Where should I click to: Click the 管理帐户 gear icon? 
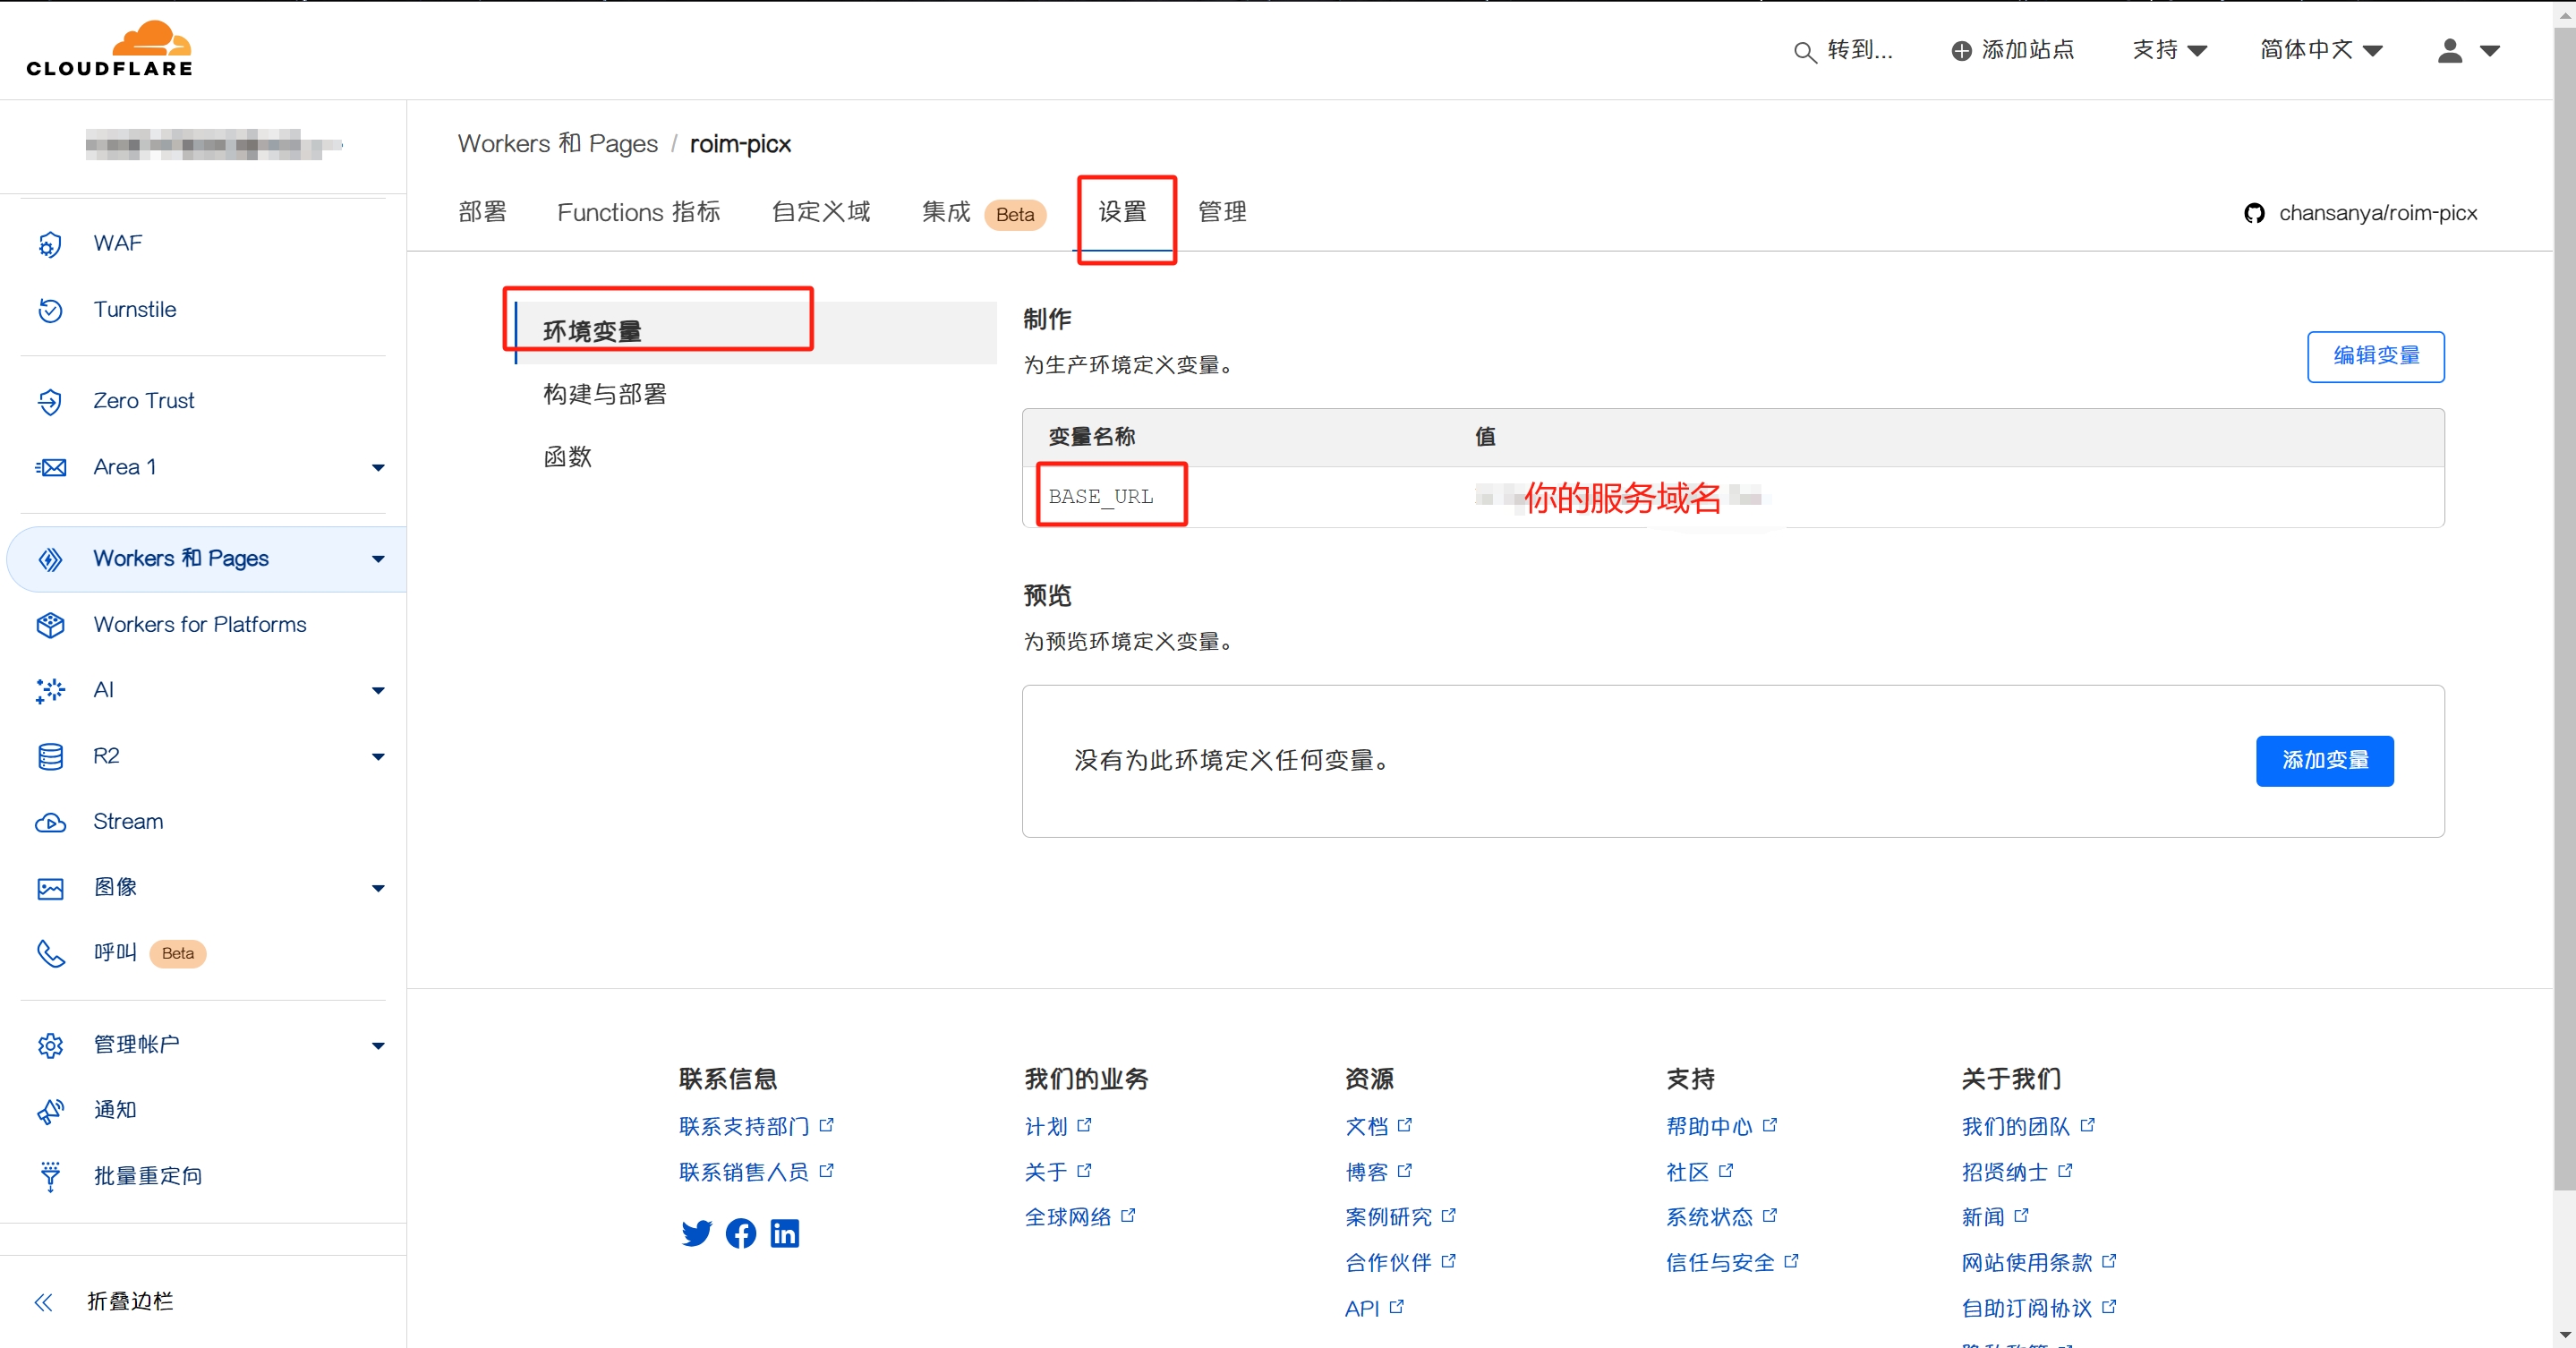click(x=50, y=1045)
